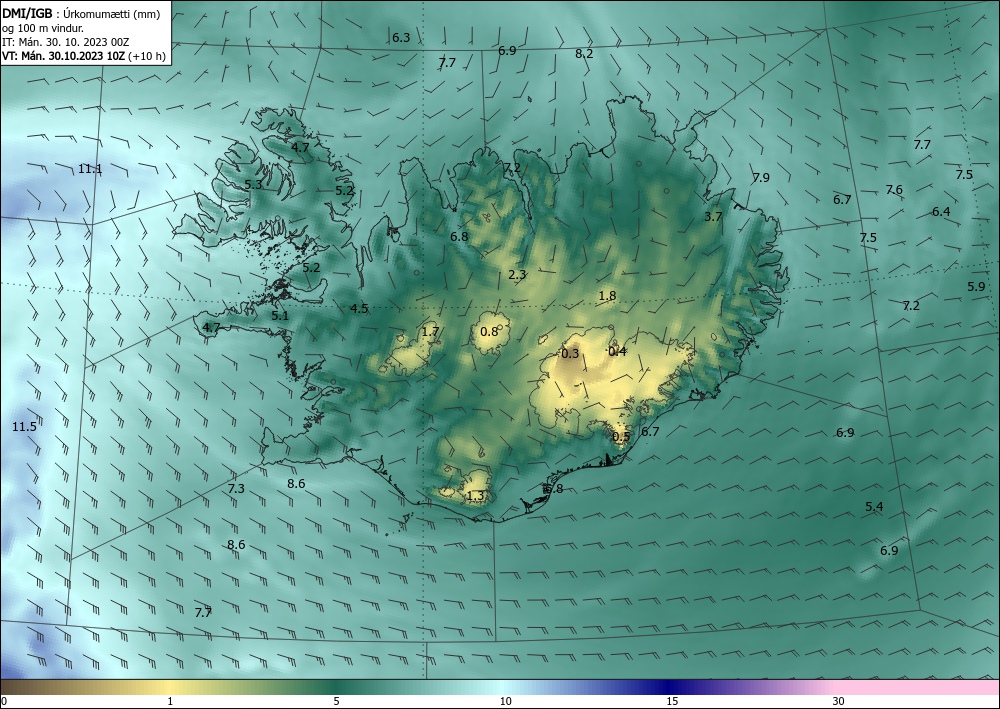Click the 5.4 value label
Screen dimensions: 1000x709
[874, 507]
